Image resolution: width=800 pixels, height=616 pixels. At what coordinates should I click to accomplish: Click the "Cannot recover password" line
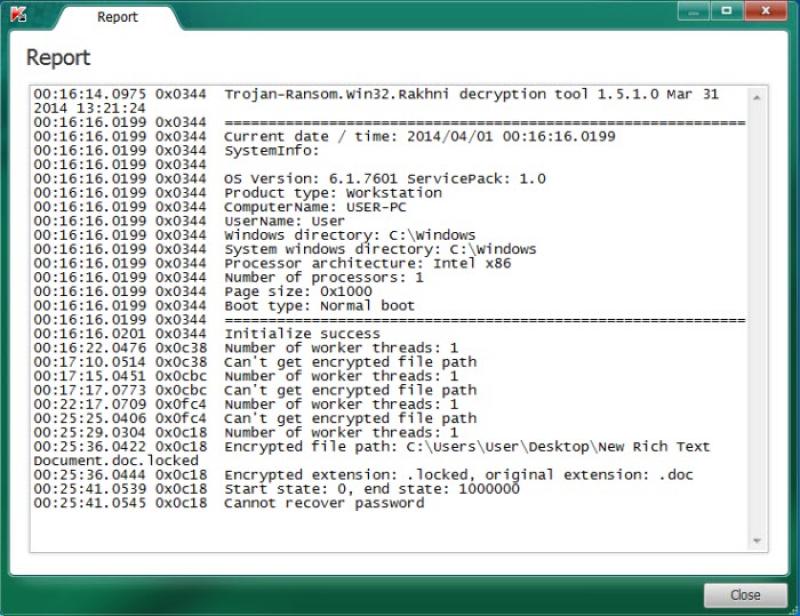coord(229,503)
